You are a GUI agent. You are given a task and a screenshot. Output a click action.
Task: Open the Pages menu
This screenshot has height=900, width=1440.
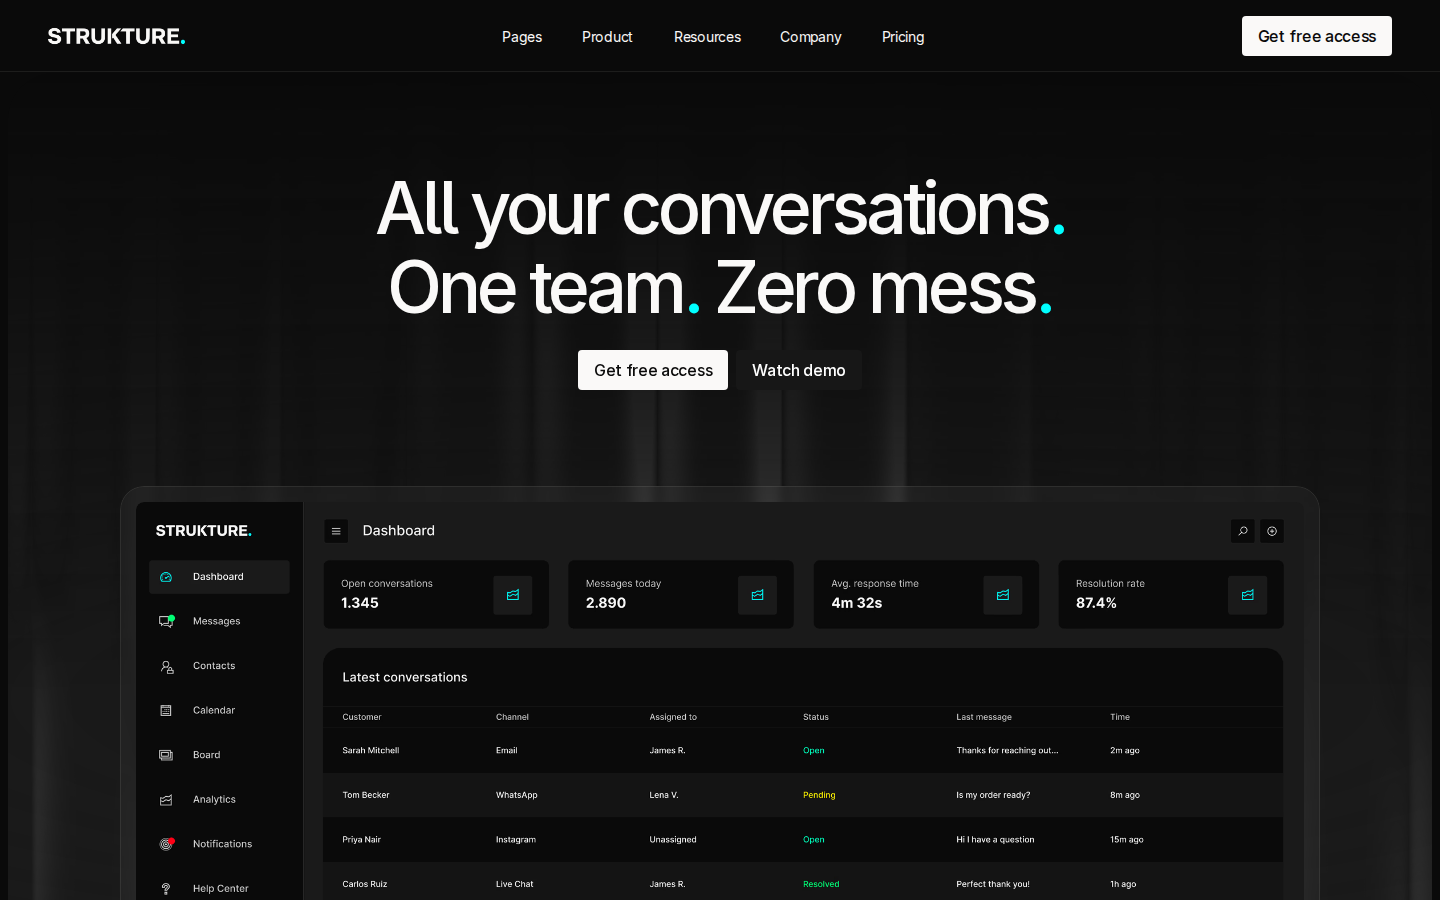(x=522, y=37)
